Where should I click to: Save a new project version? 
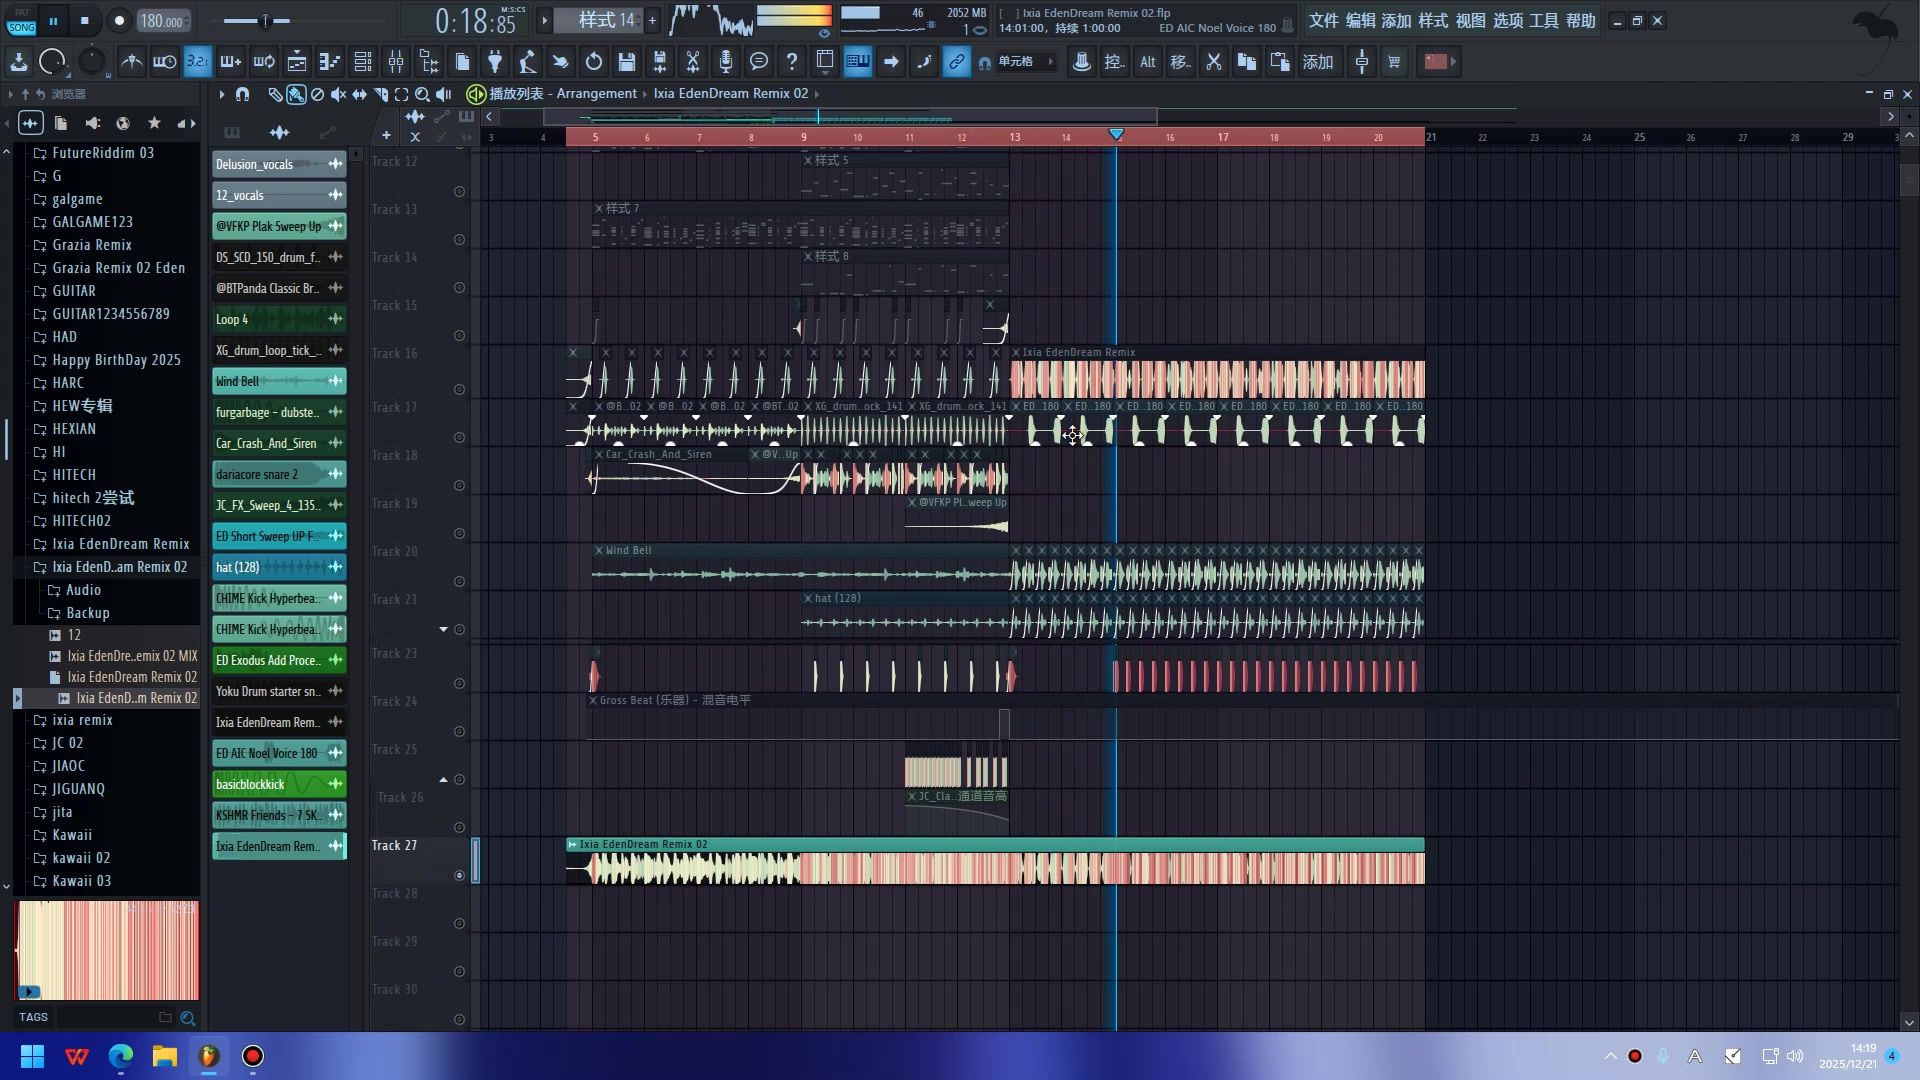[660, 62]
